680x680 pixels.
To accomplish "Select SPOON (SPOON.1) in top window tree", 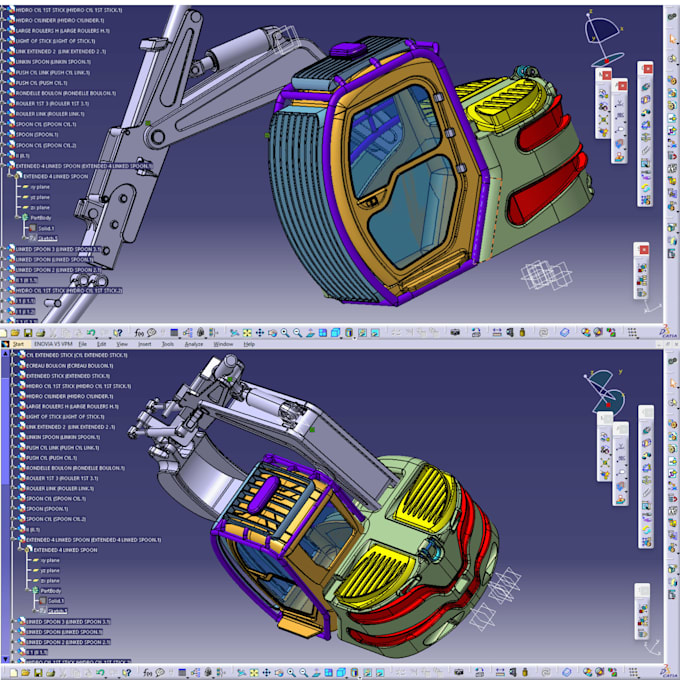I will click(x=36, y=134).
